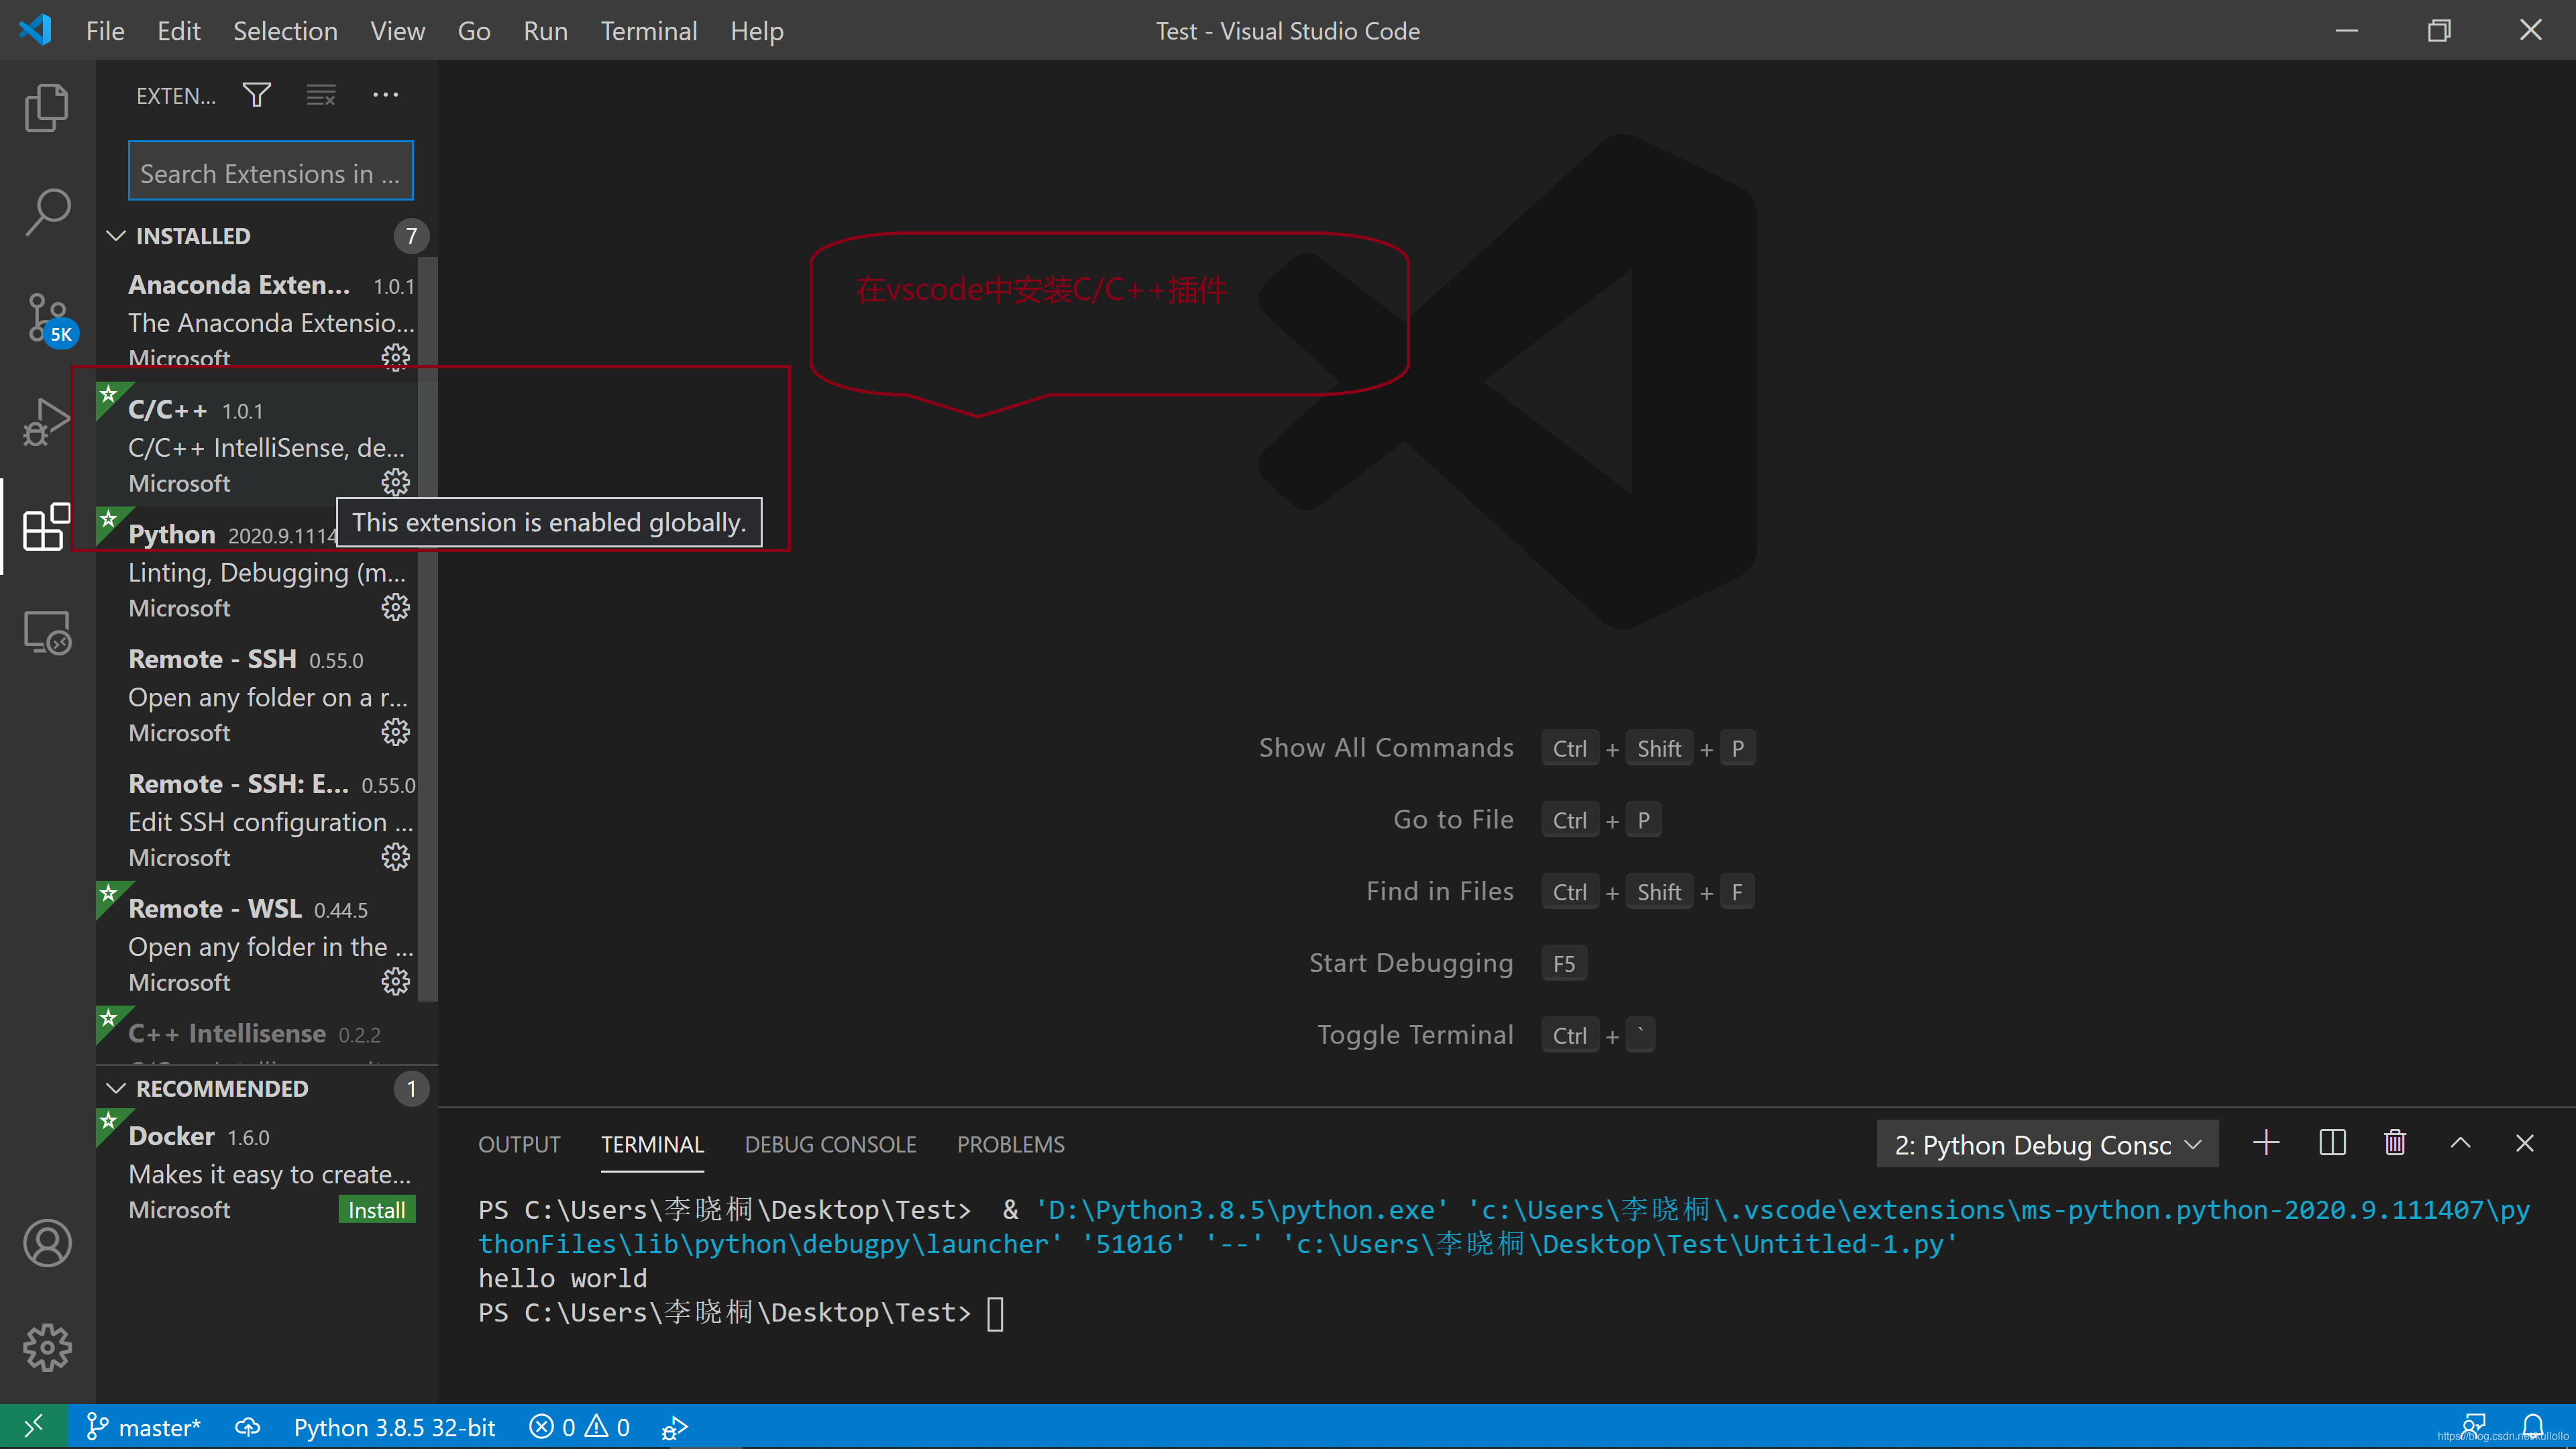Click Python 3.8.5 32-bit interpreter in status bar
Viewport: 2576px width, 1449px height.
click(x=394, y=1427)
